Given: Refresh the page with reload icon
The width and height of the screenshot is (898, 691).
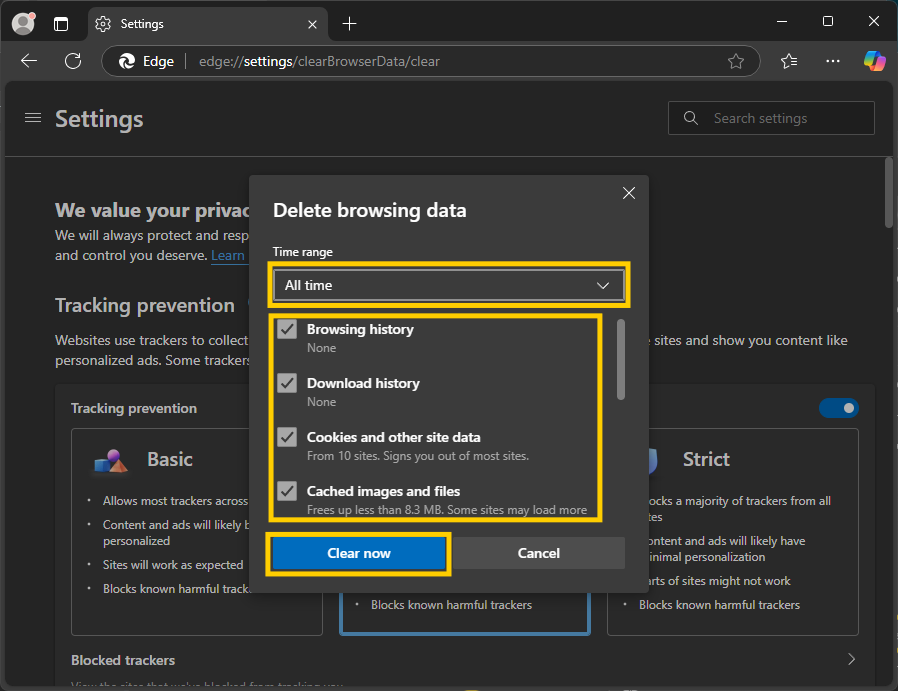Looking at the screenshot, I should pos(73,61).
